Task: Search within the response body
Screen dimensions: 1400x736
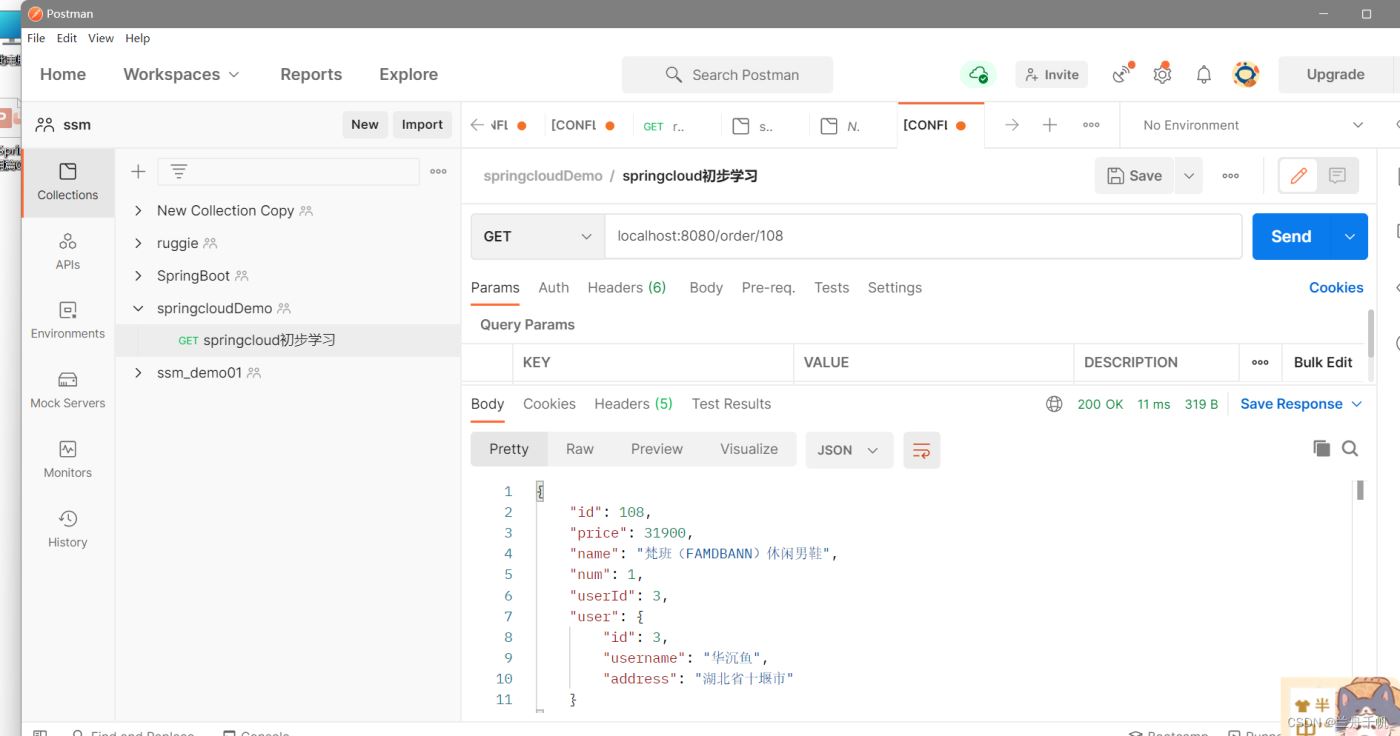Action: pos(1350,449)
